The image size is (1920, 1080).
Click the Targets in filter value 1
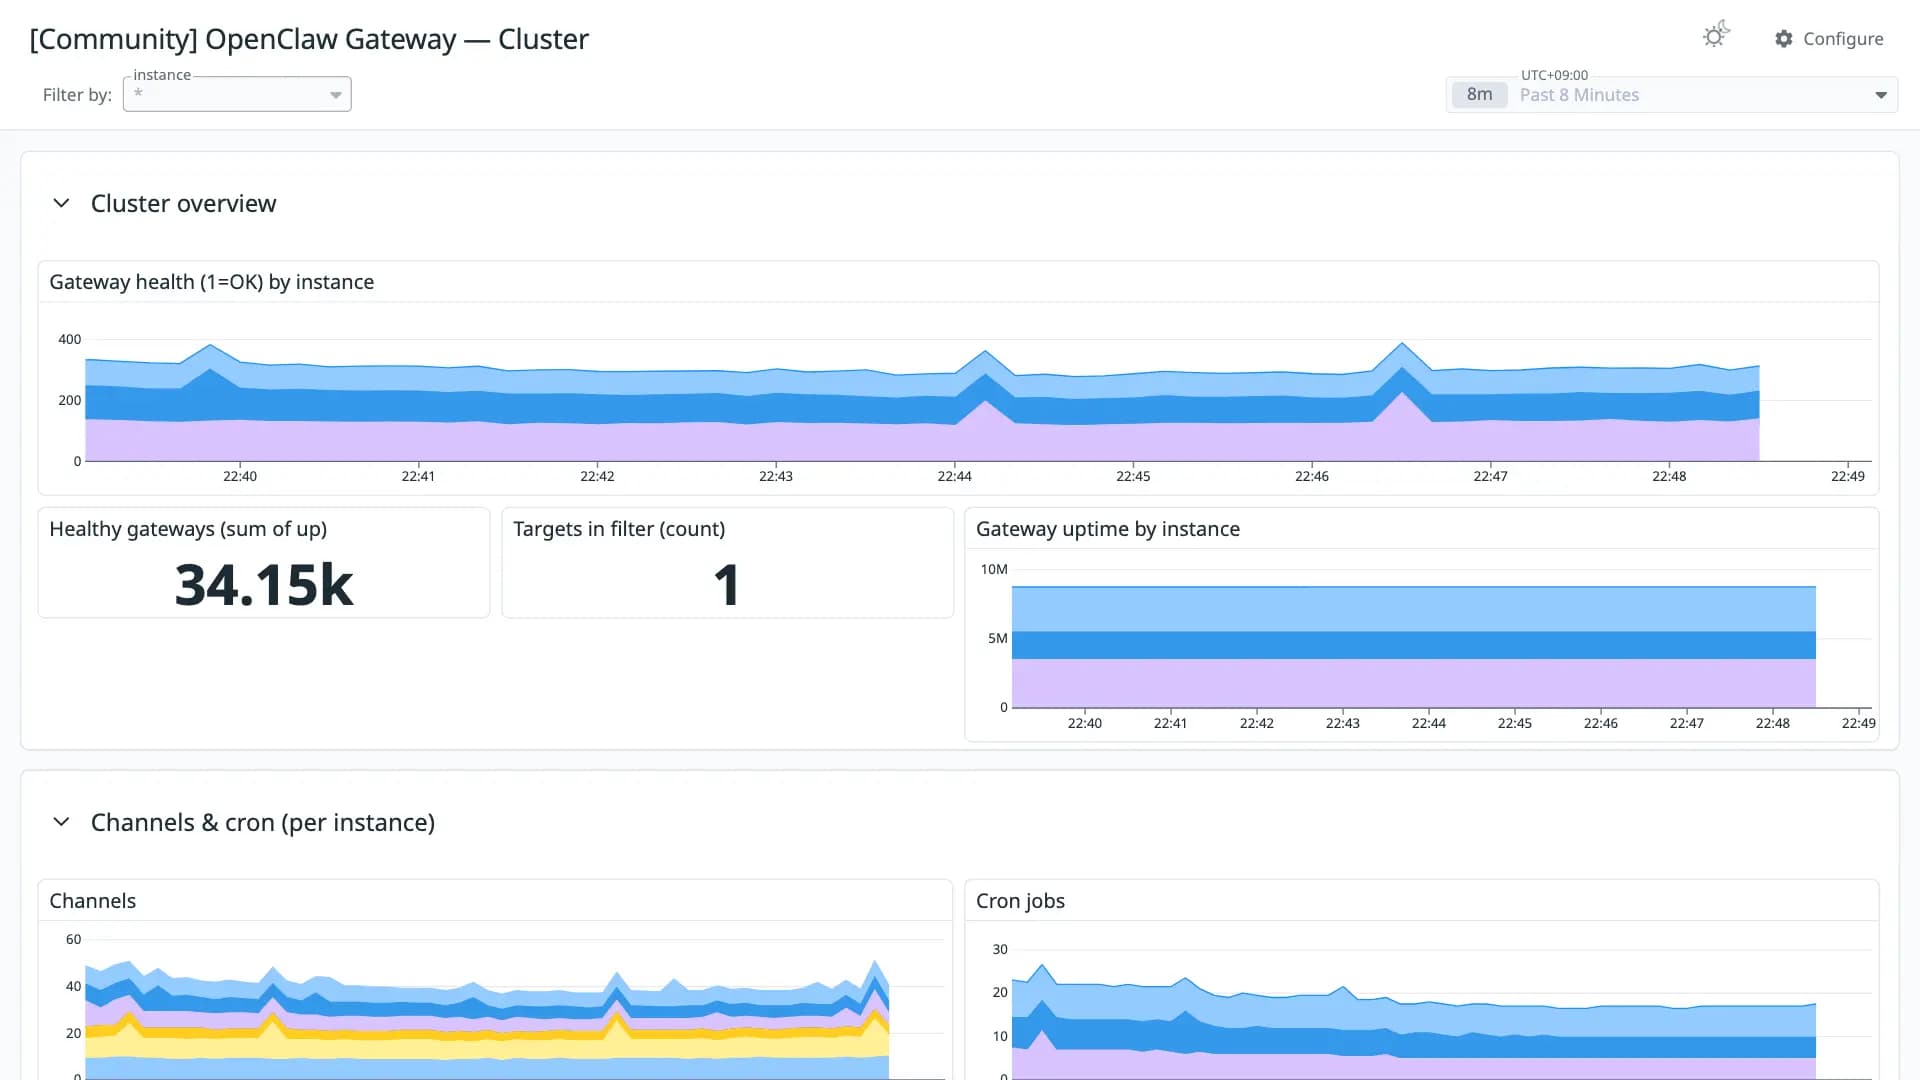(x=727, y=584)
